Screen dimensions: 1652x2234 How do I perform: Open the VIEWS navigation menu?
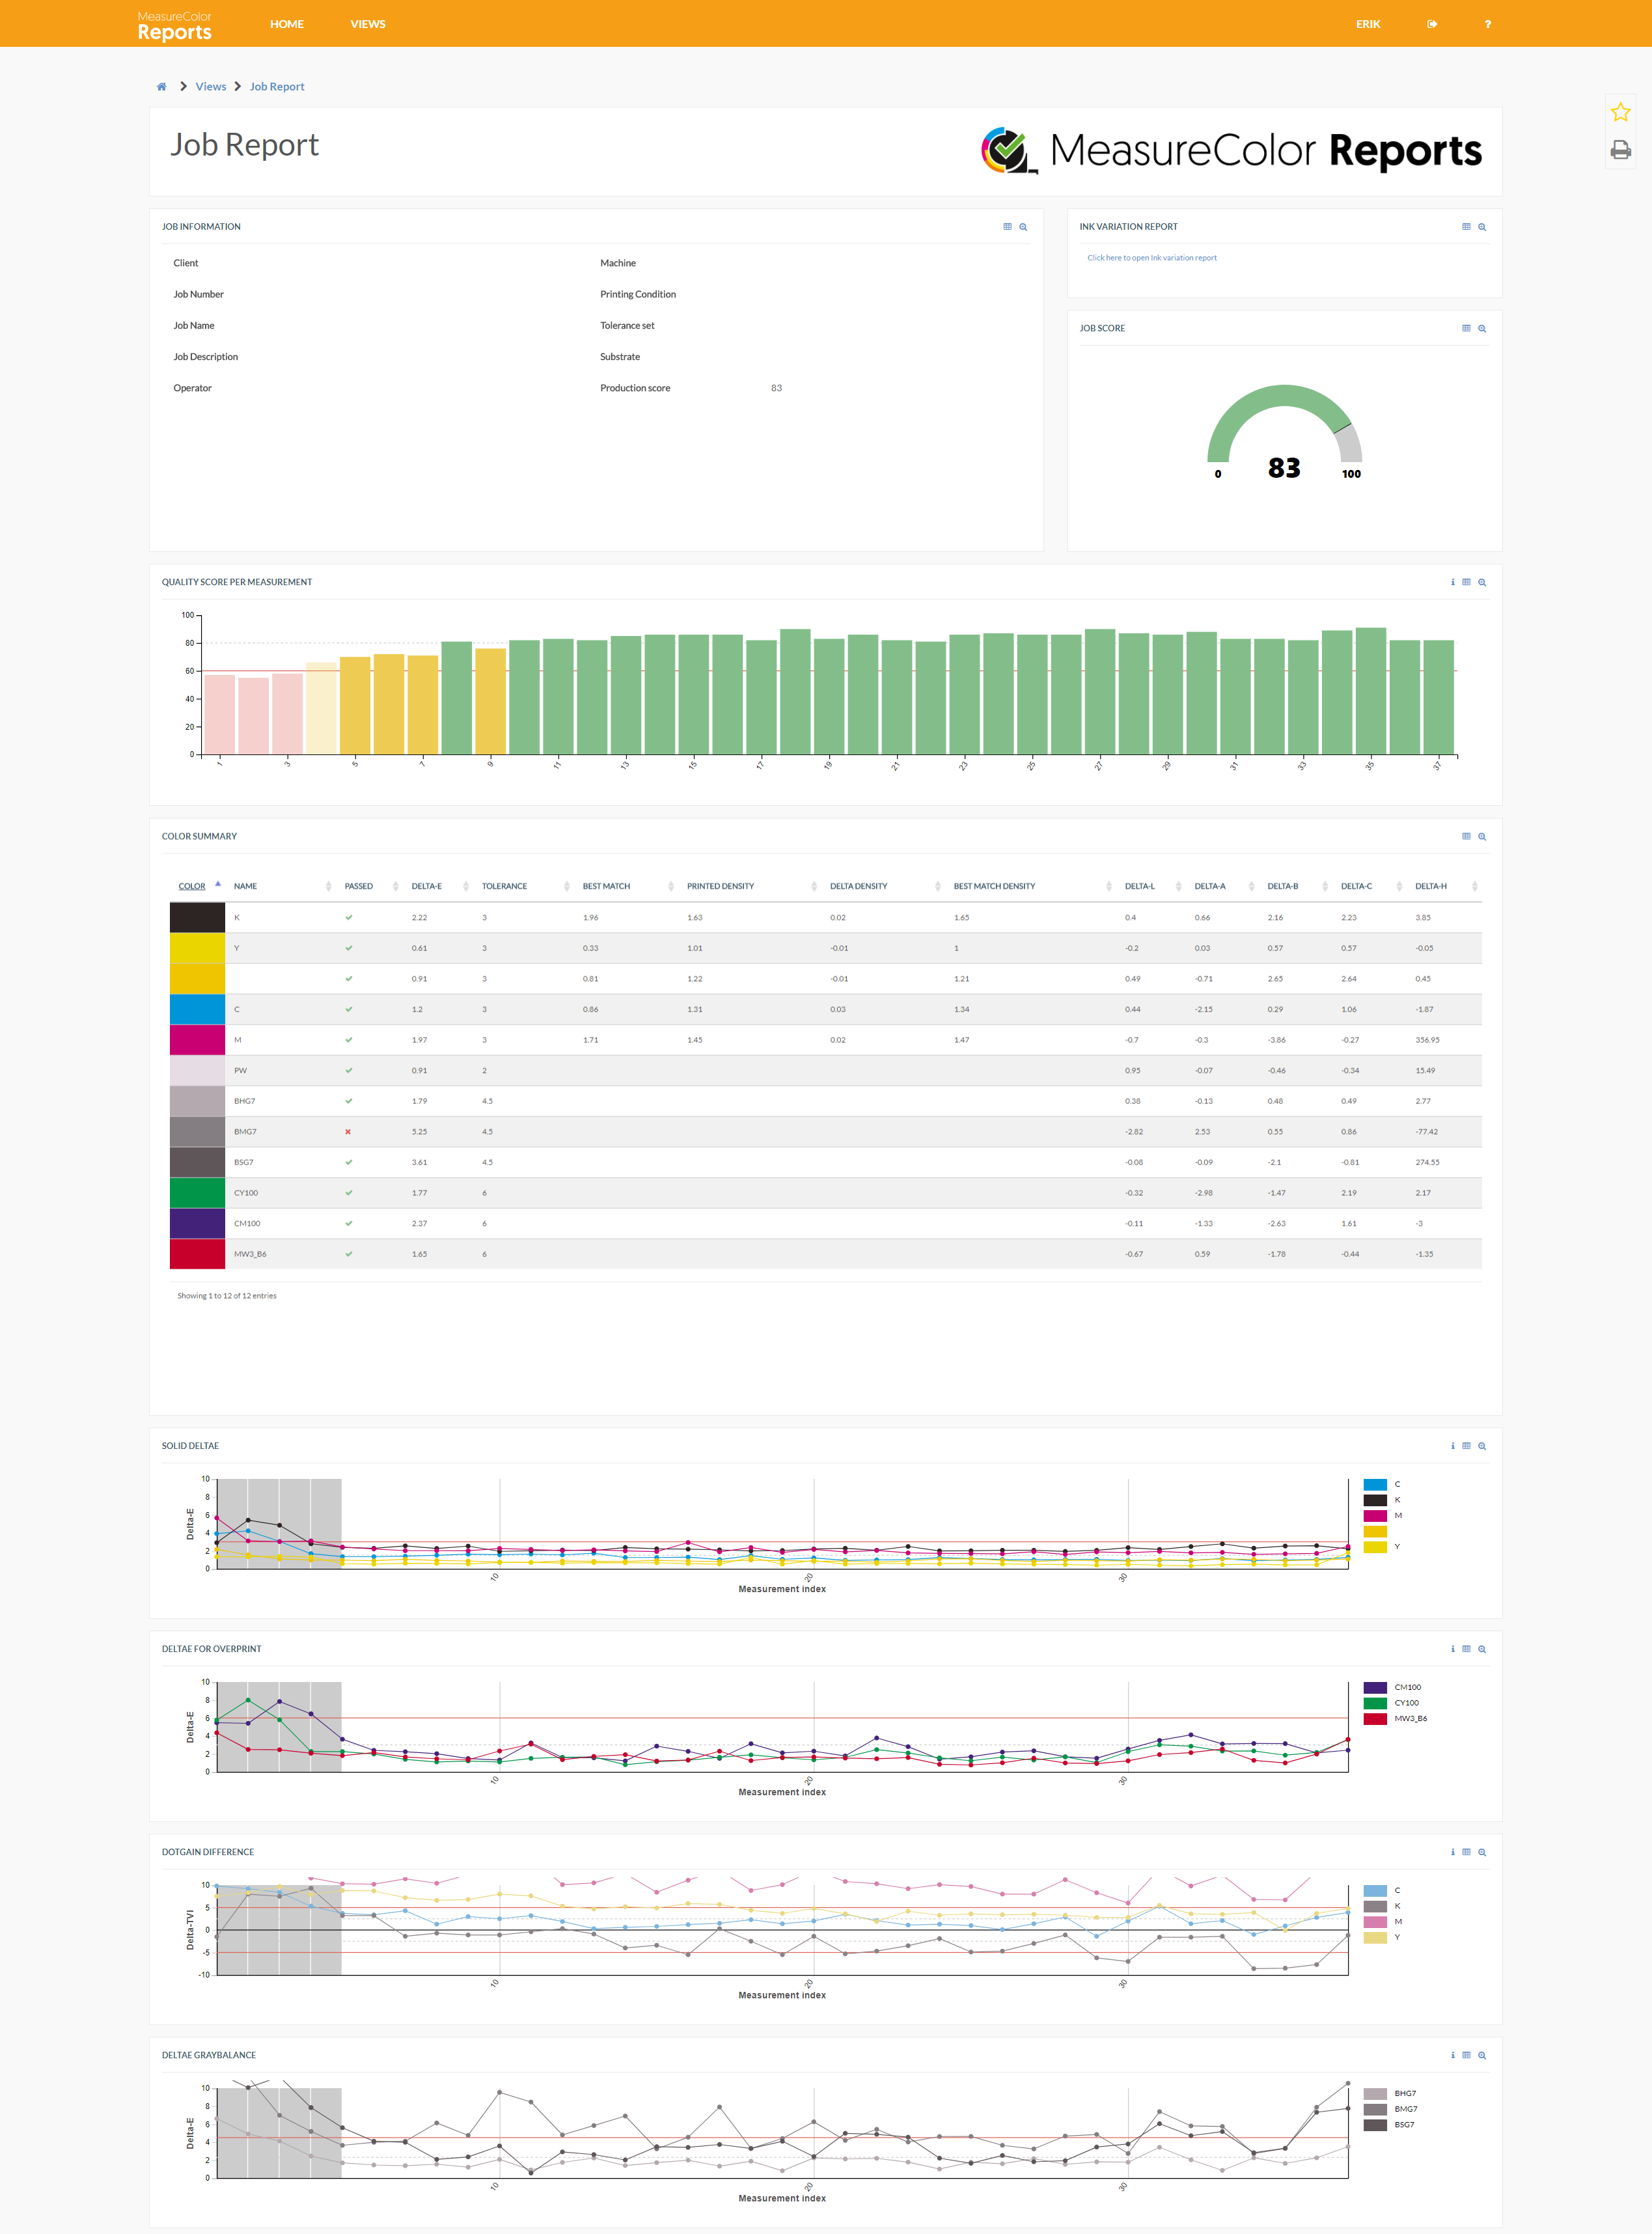[x=368, y=23]
